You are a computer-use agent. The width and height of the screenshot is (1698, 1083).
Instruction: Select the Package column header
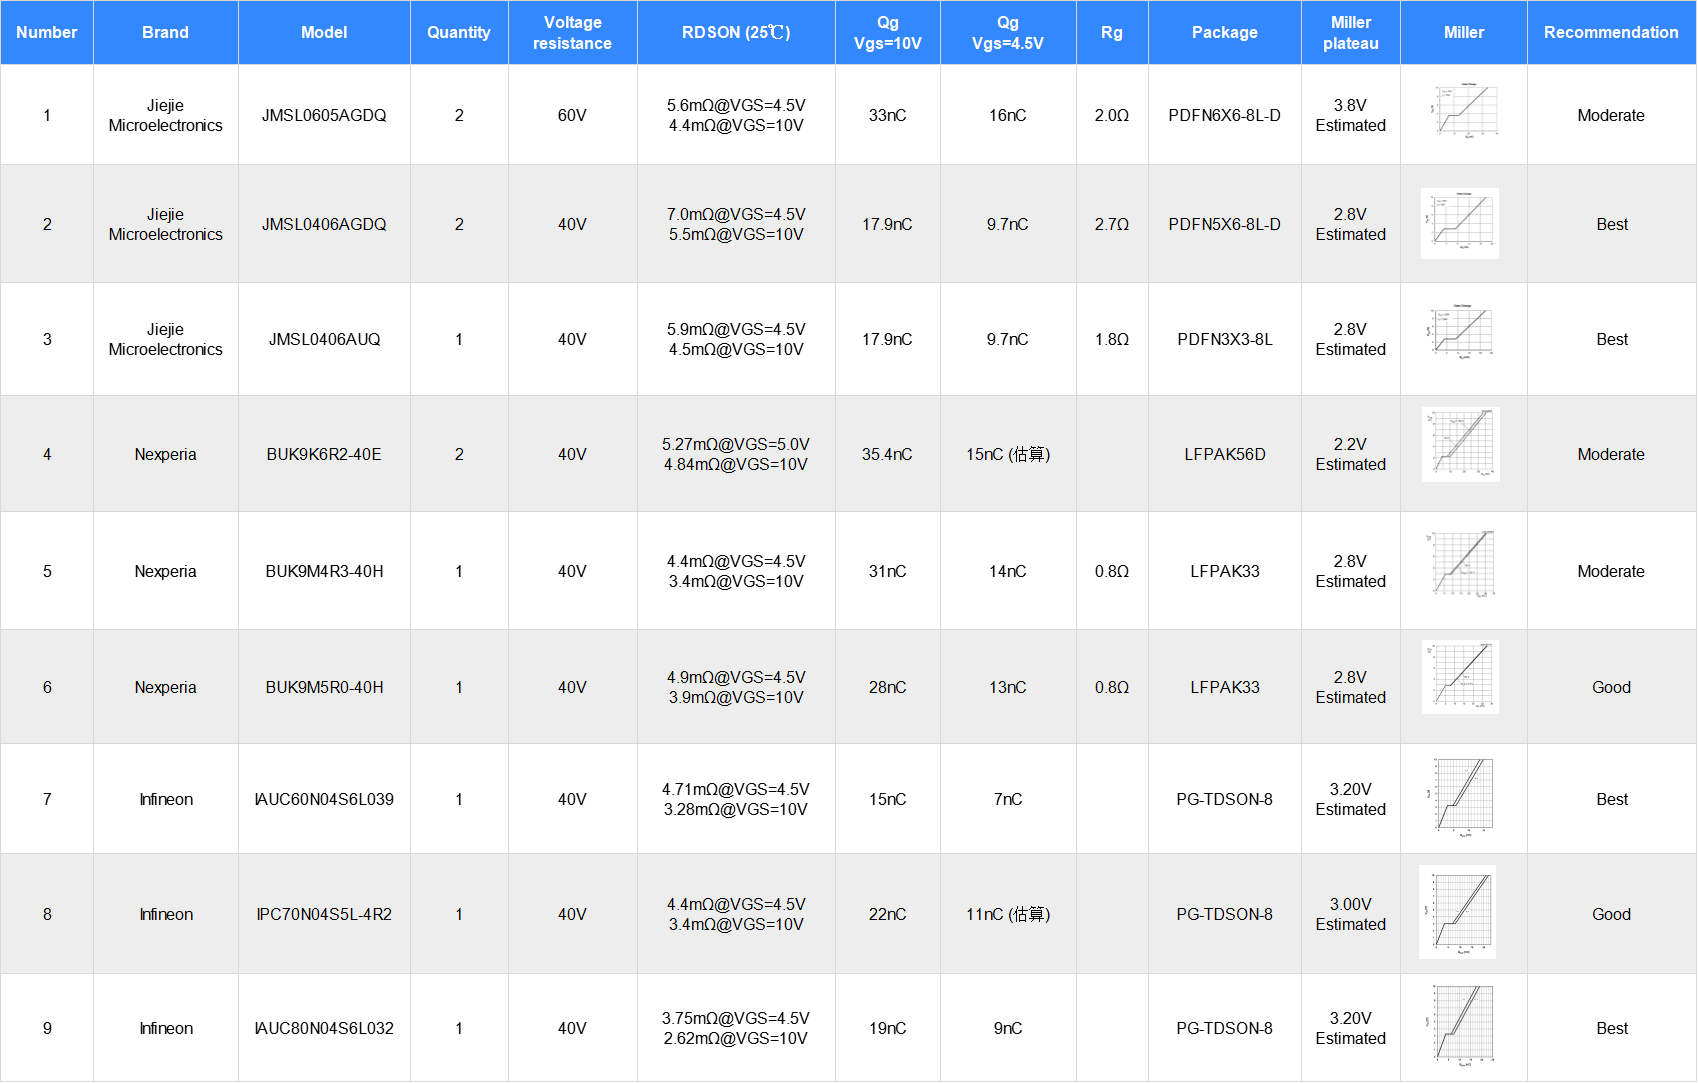click(x=1224, y=32)
